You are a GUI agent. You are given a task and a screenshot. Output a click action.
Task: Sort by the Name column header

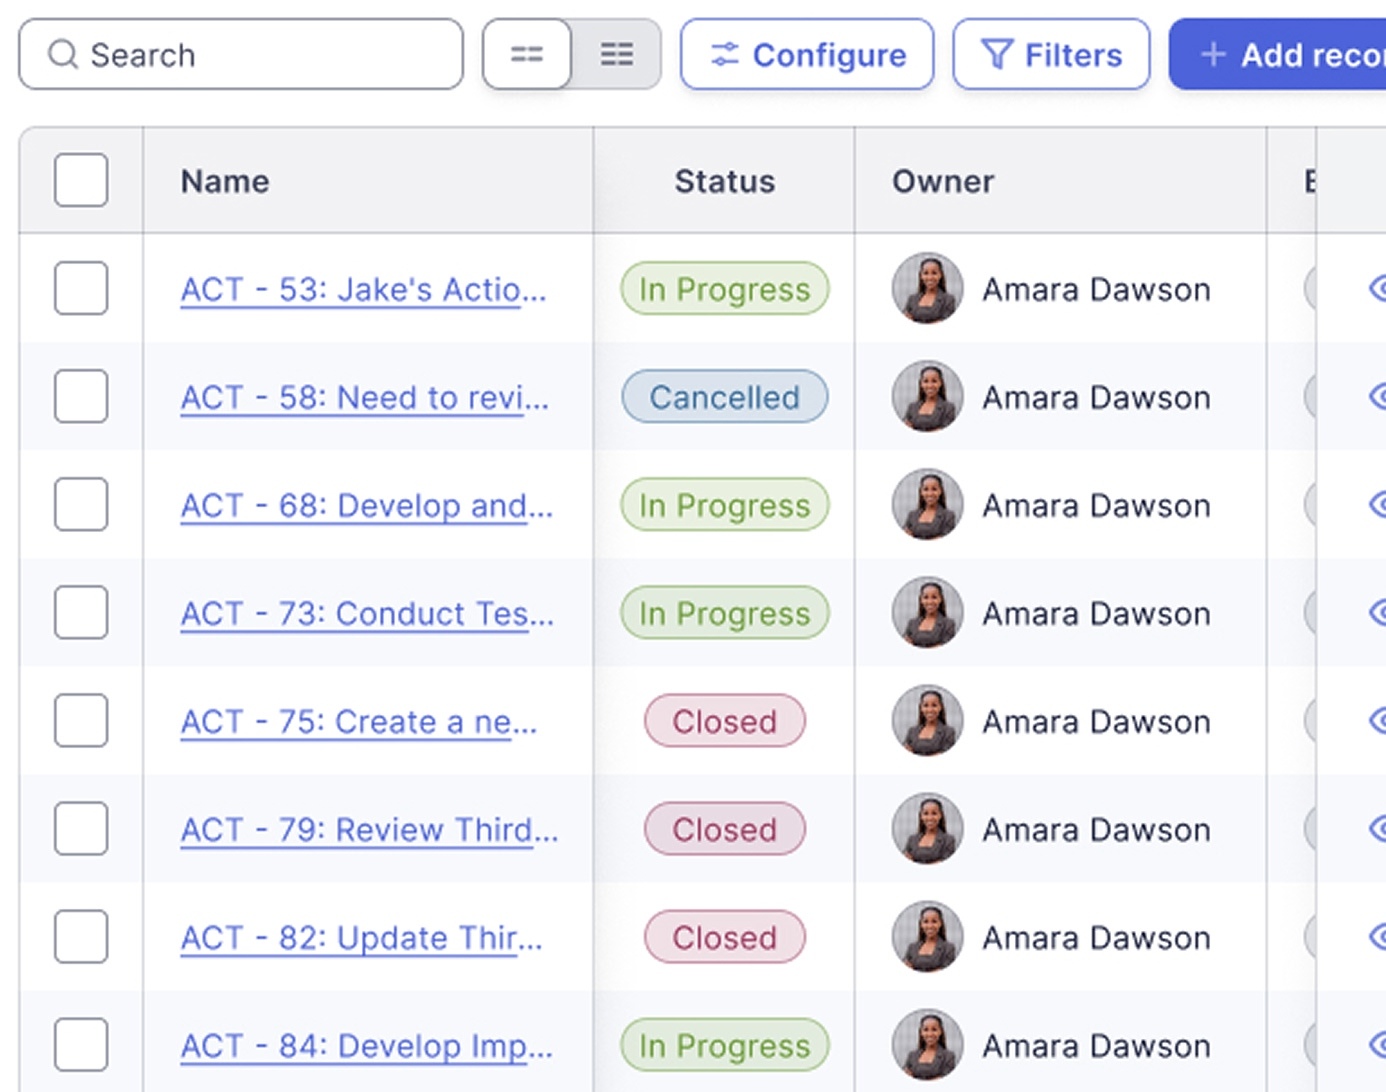tap(225, 182)
